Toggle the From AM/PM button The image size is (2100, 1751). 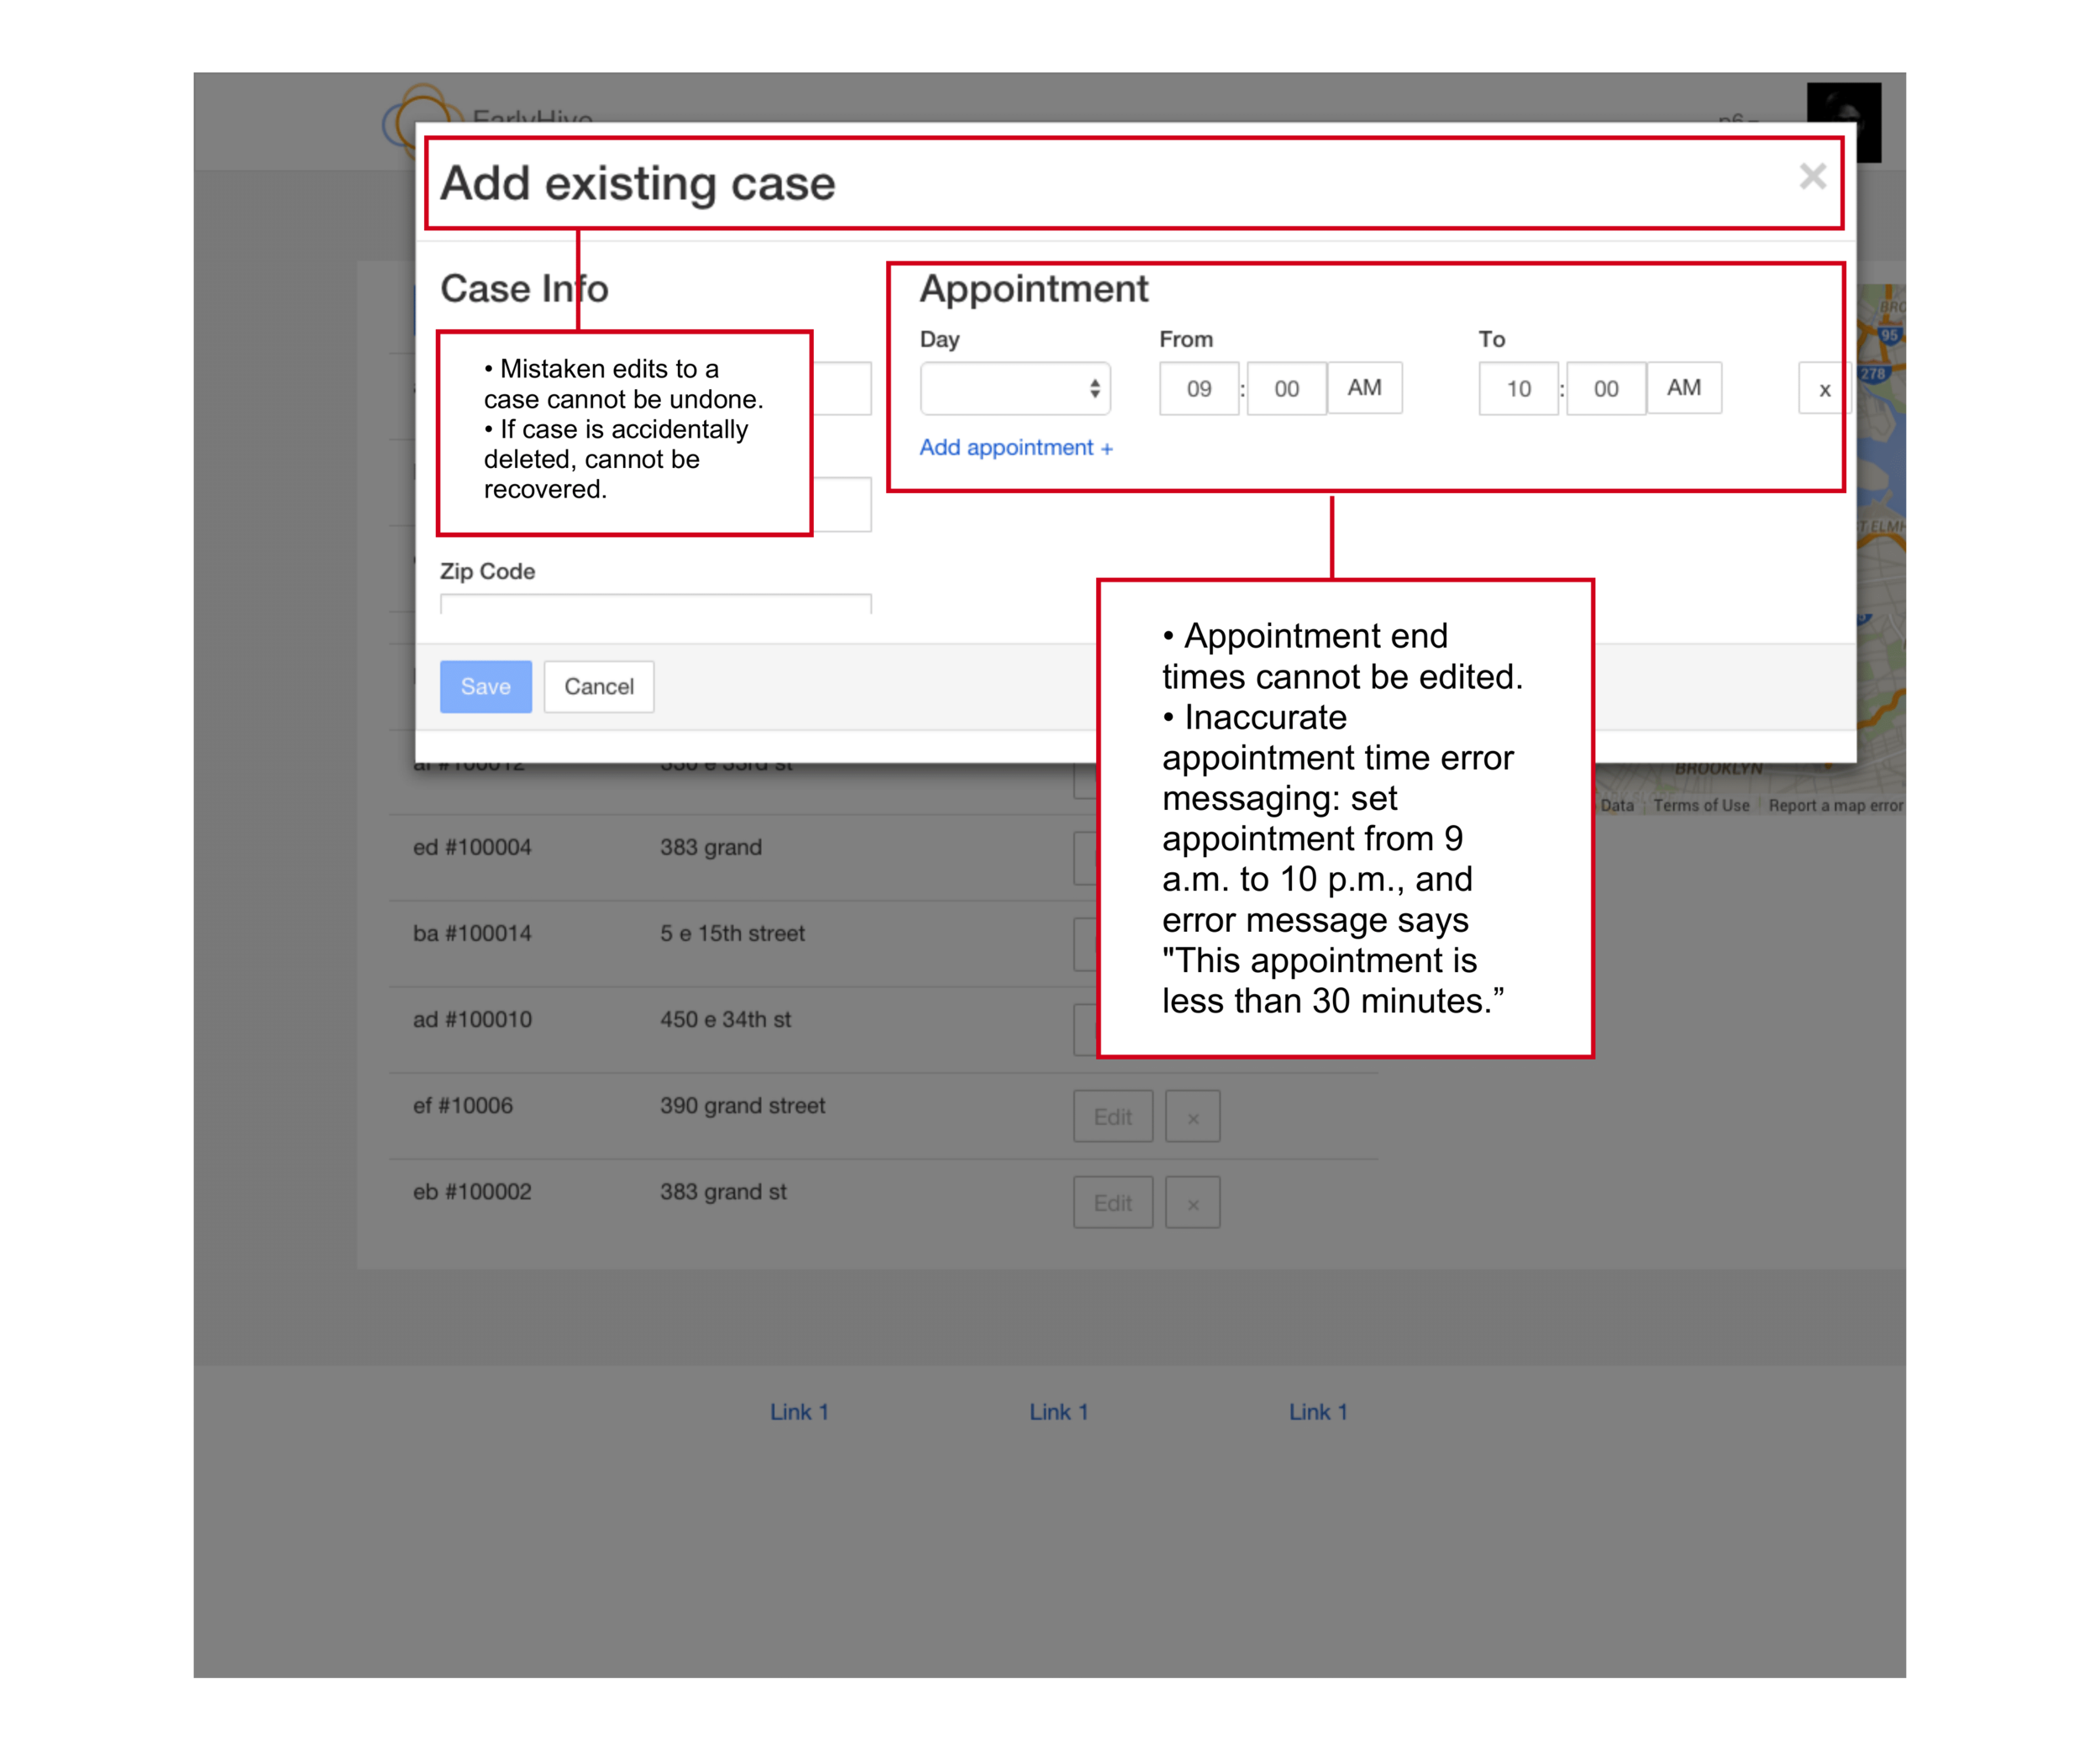pyautogui.click(x=1365, y=388)
